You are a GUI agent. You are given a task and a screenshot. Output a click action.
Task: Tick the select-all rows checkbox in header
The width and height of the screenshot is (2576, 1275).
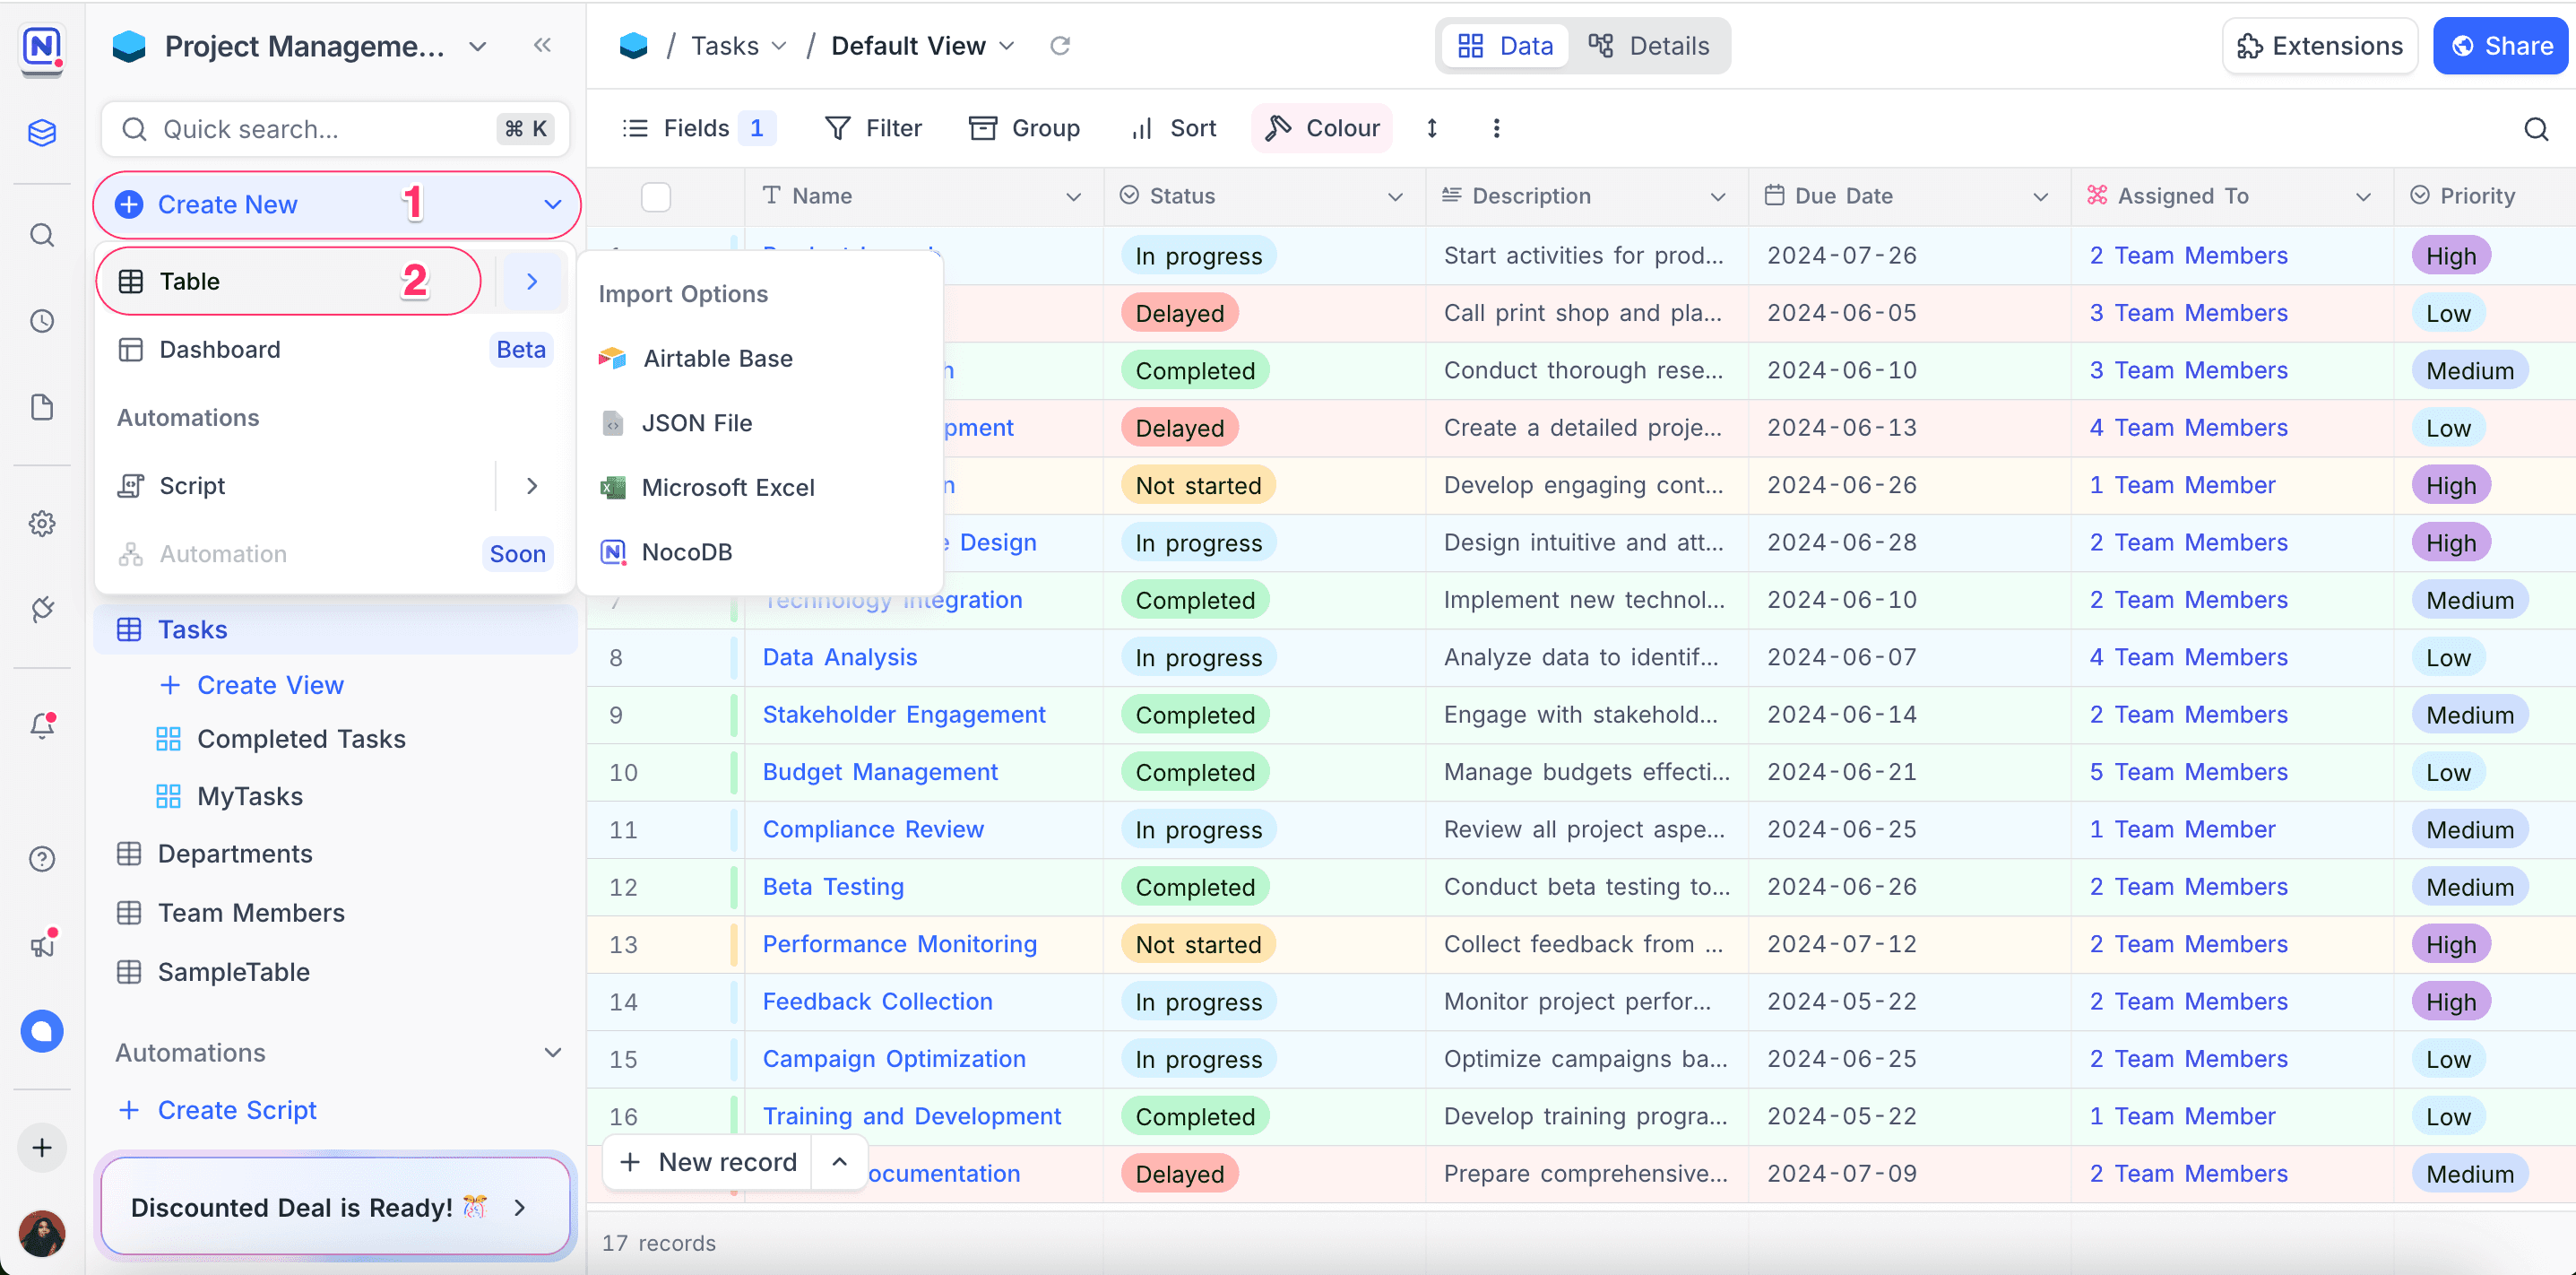point(656,197)
